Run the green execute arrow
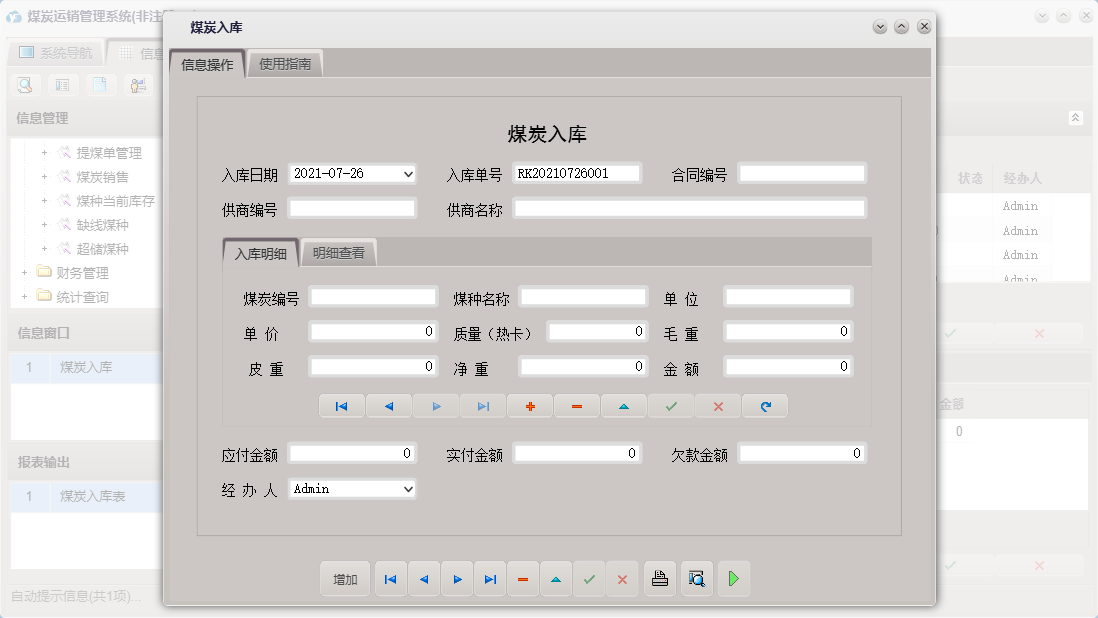 pos(733,578)
